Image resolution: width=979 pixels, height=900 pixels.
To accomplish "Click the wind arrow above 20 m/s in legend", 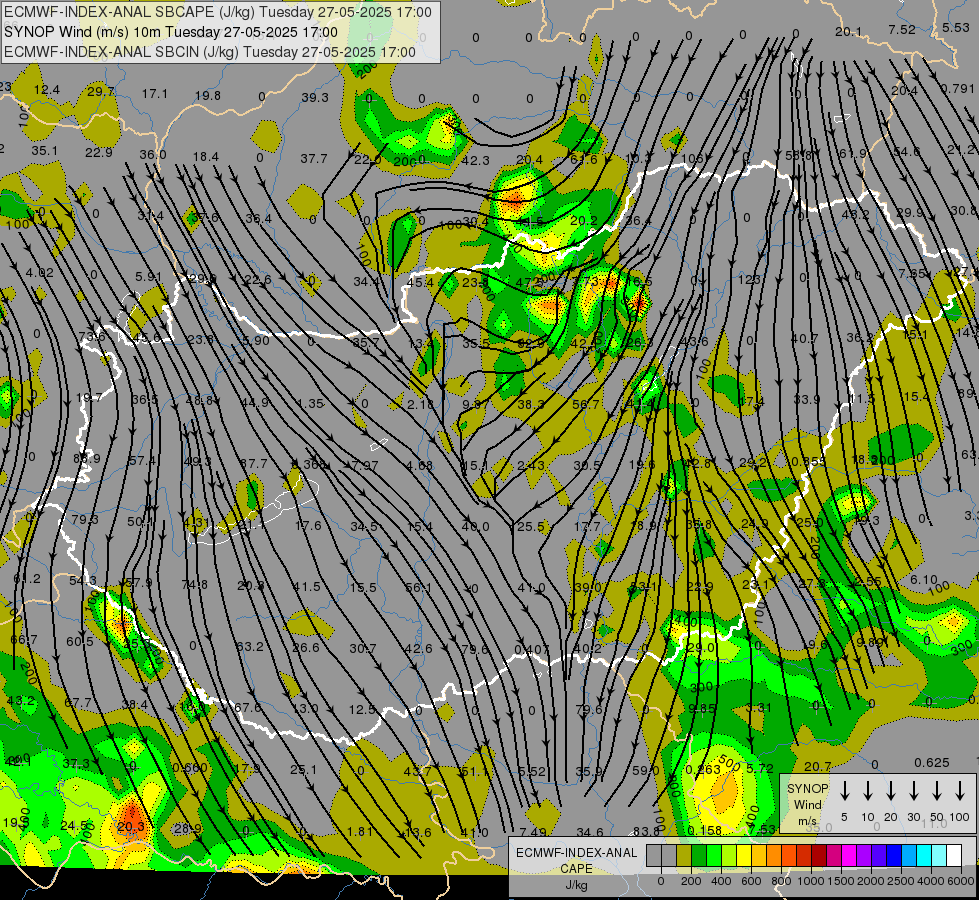I will [x=891, y=791].
